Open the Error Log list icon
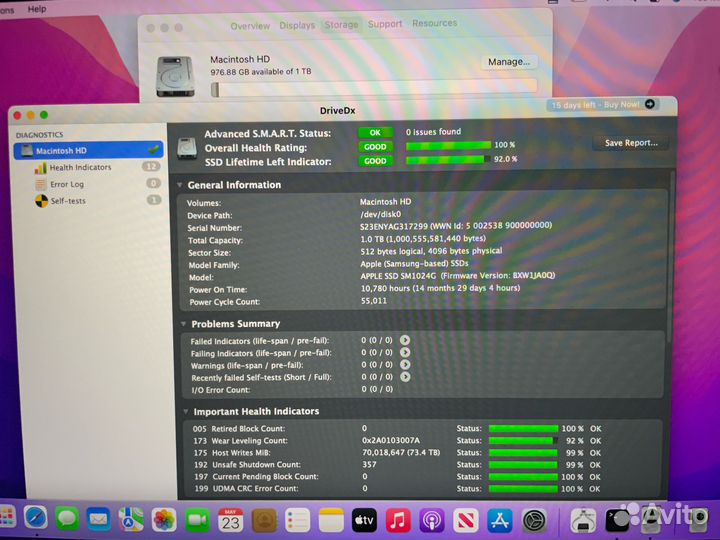This screenshot has height=540, width=720. 41,184
